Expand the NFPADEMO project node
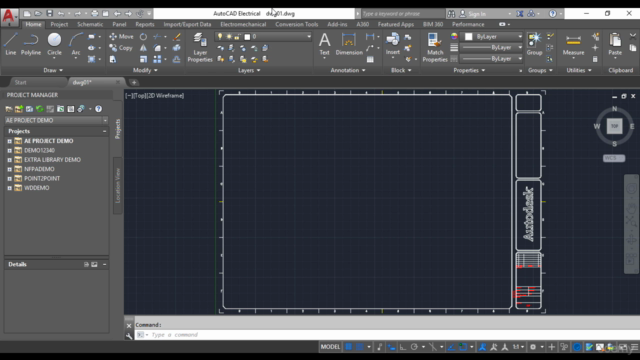Screen dimensions: 640x360 [x=9, y=169]
